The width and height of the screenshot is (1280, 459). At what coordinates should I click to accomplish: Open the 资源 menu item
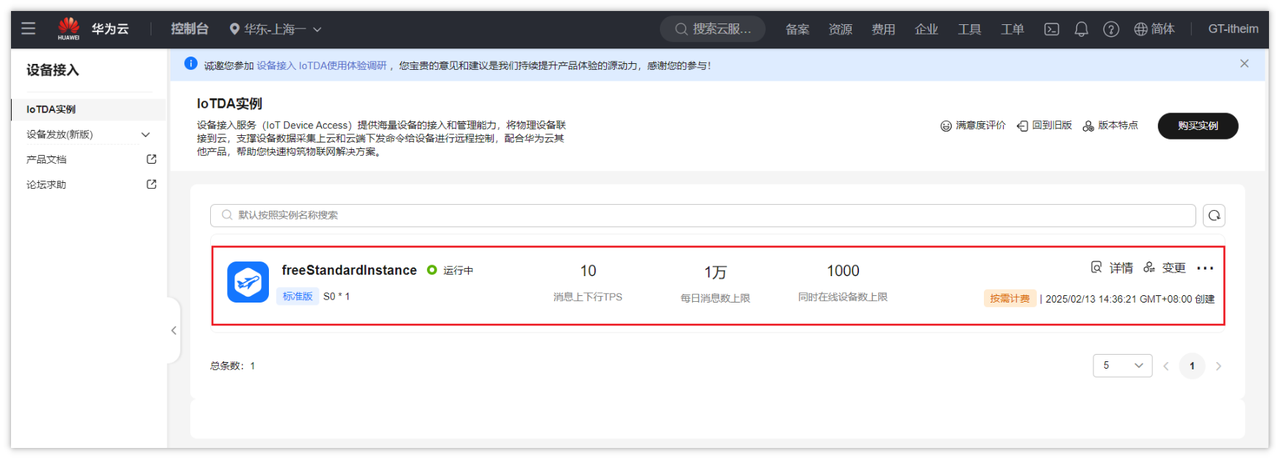(840, 29)
